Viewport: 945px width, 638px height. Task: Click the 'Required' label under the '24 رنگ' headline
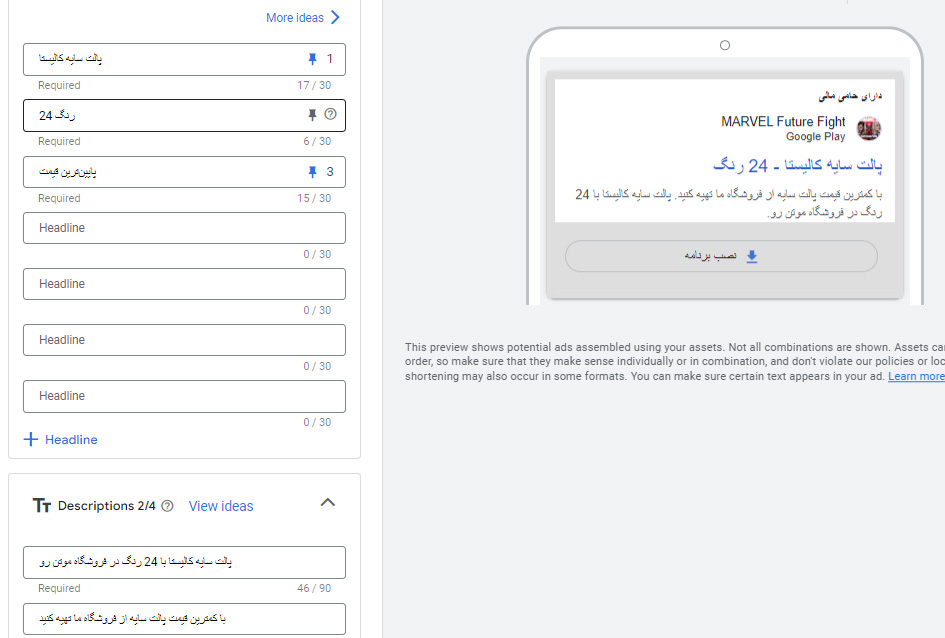[59, 142]
